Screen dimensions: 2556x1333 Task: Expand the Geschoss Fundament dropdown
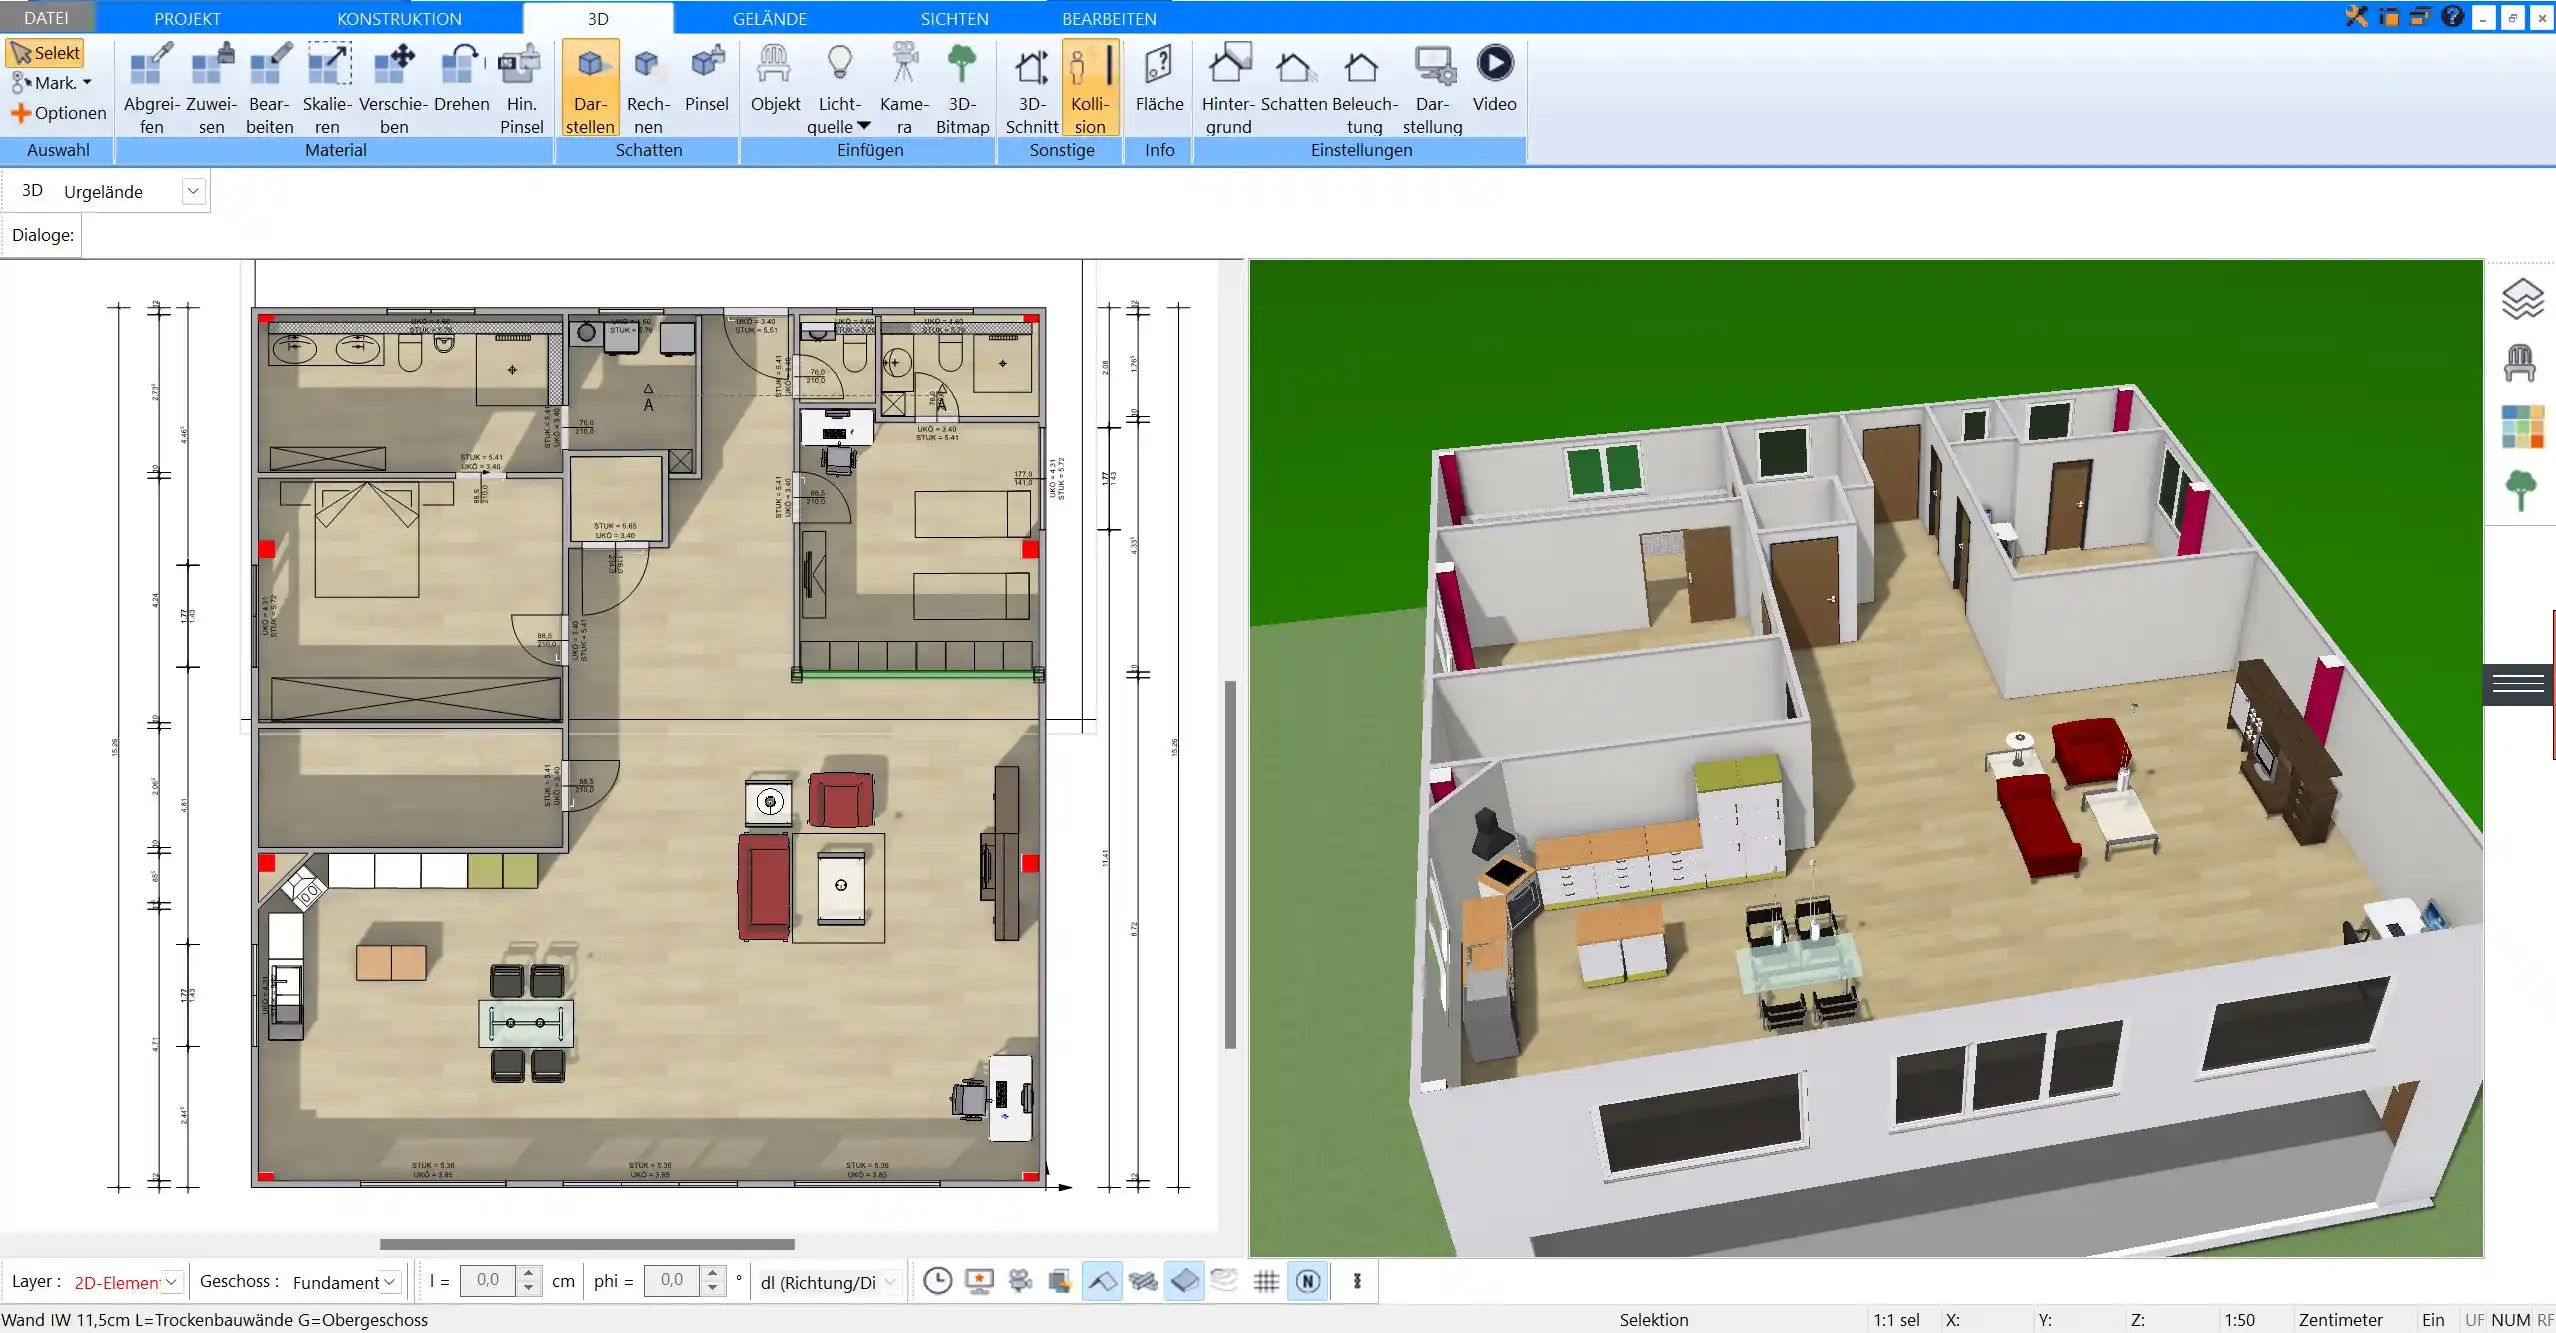click(390, 1282)
